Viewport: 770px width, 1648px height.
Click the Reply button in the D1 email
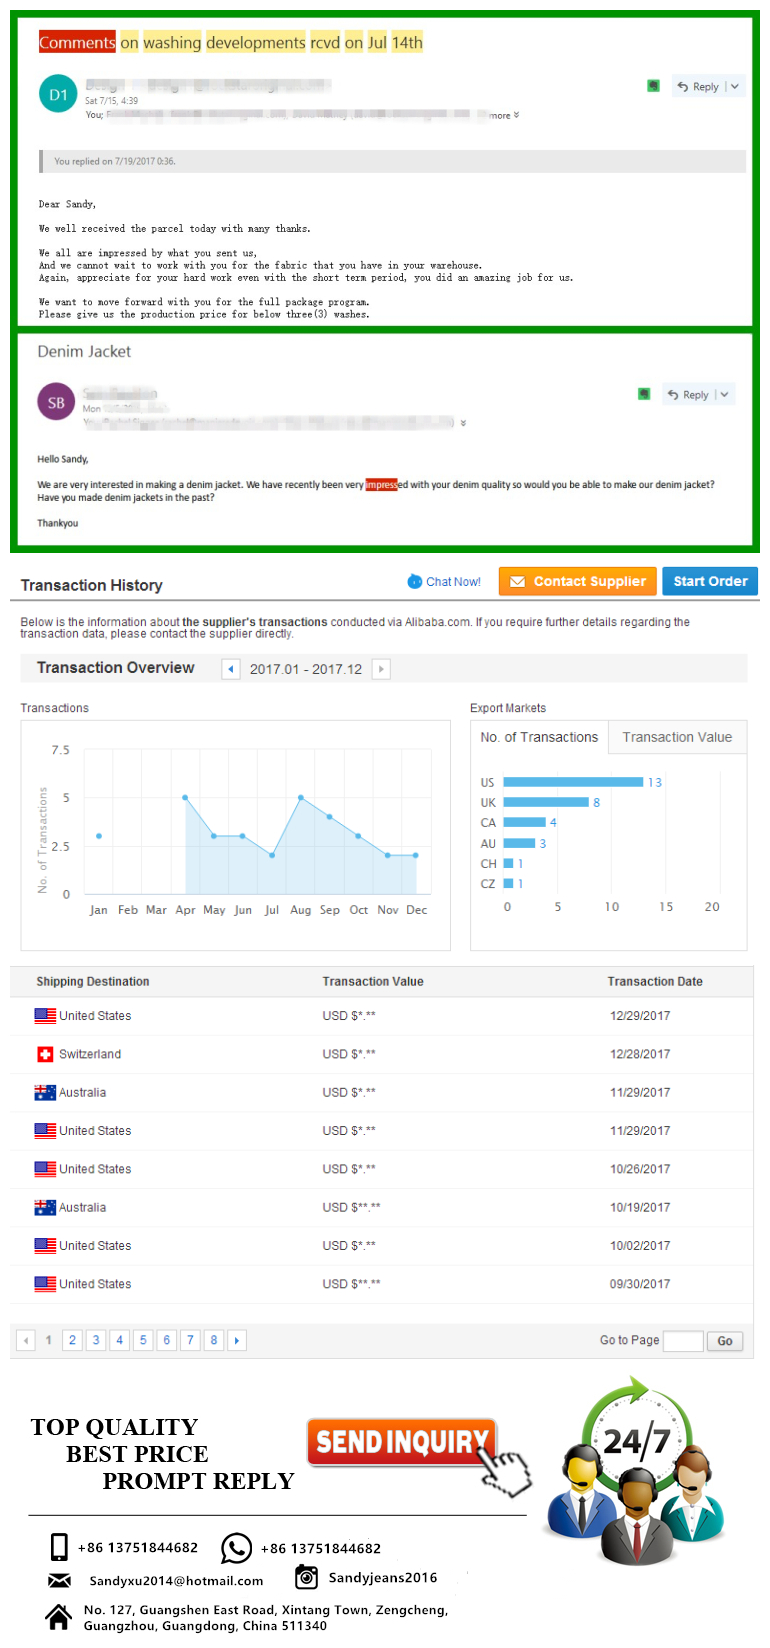tap(698, 87)
